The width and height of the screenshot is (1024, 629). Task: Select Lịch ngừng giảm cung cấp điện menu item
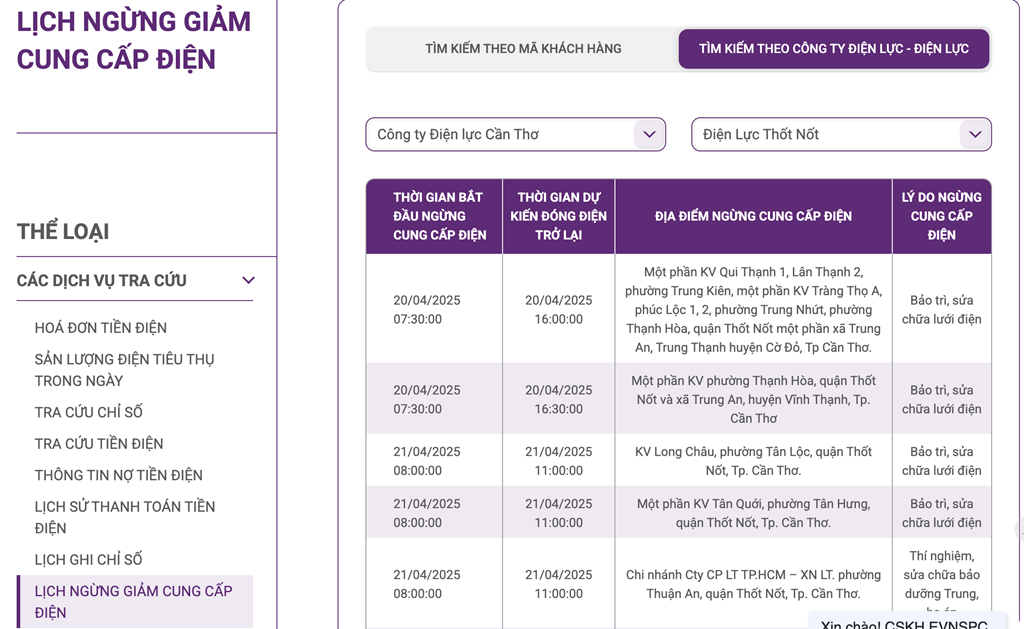[x=133, y=601]
